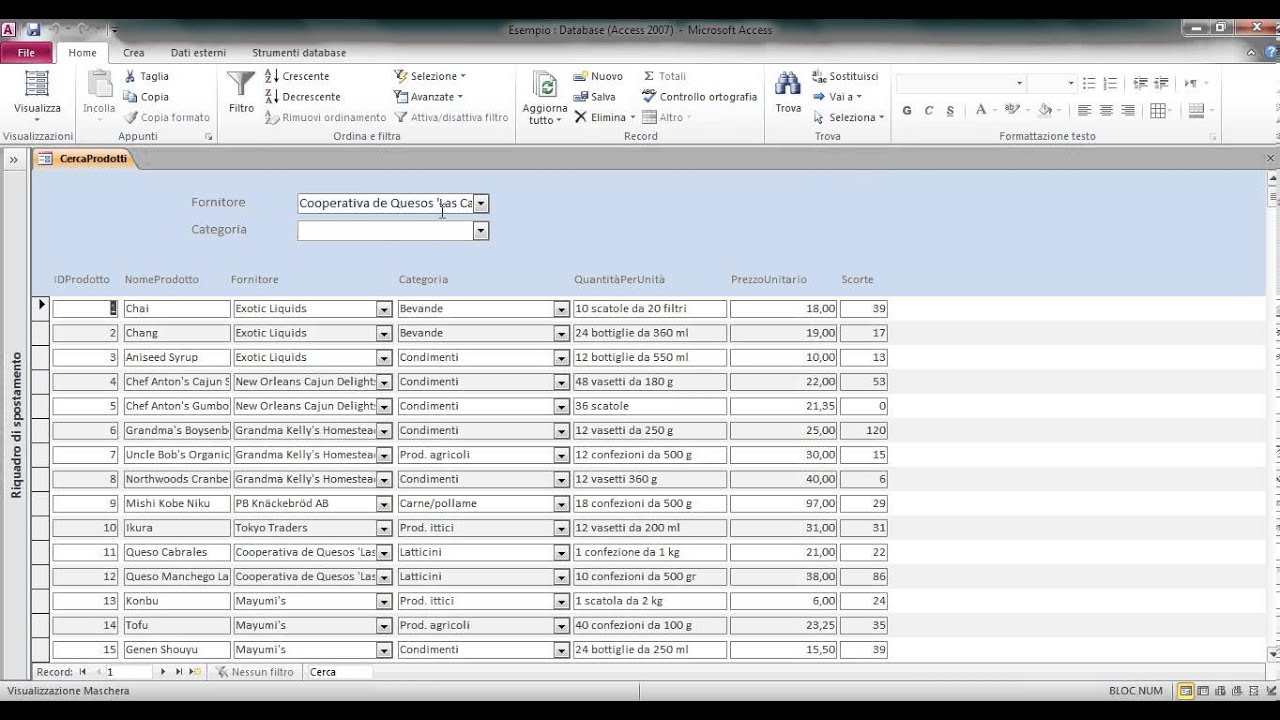Click the Trova binoculars icon
Viewport: 1280px width, 720px height.
click(788, 84)
